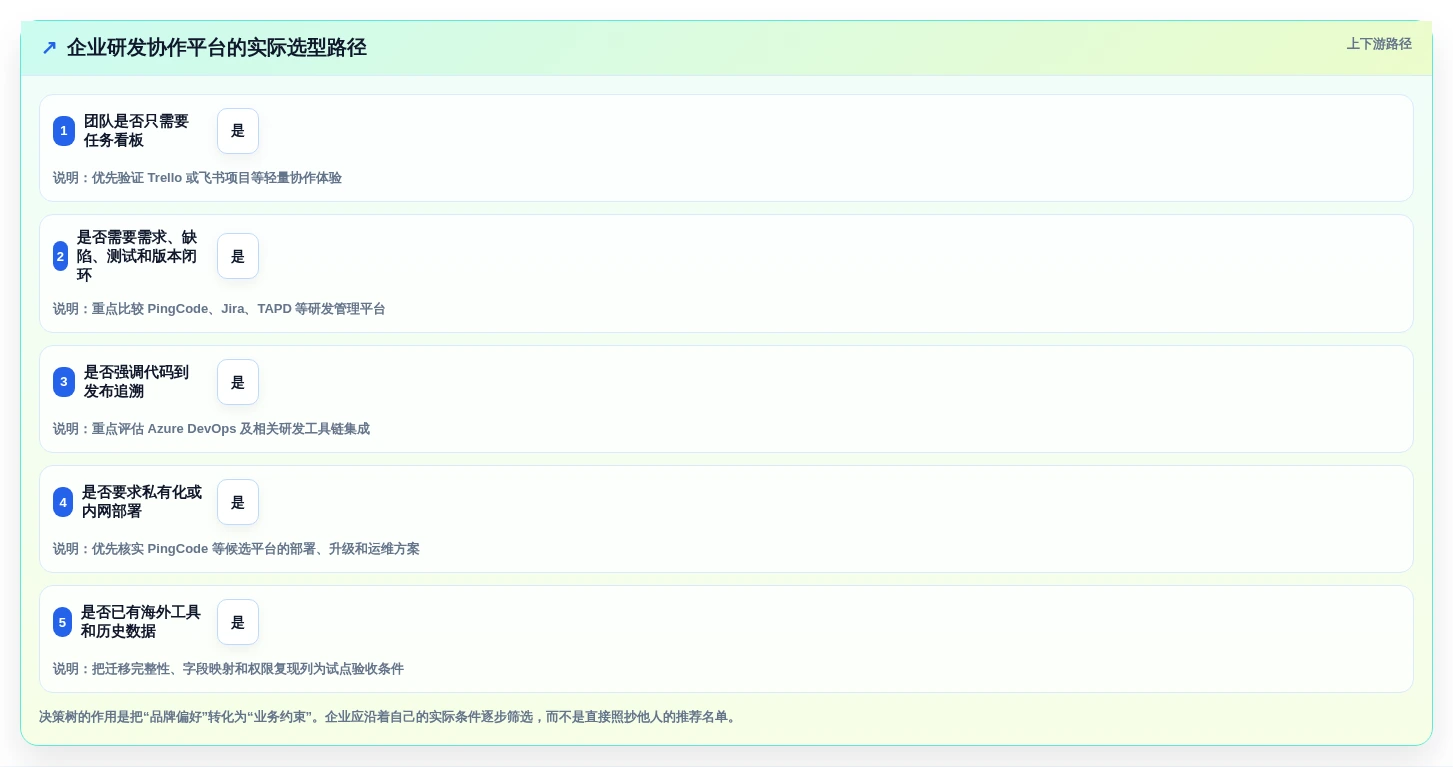Click the note about Azure DevOps 工具链集成
The width and height of the screenshot is (1453, 767).
[x=211, y=429]
